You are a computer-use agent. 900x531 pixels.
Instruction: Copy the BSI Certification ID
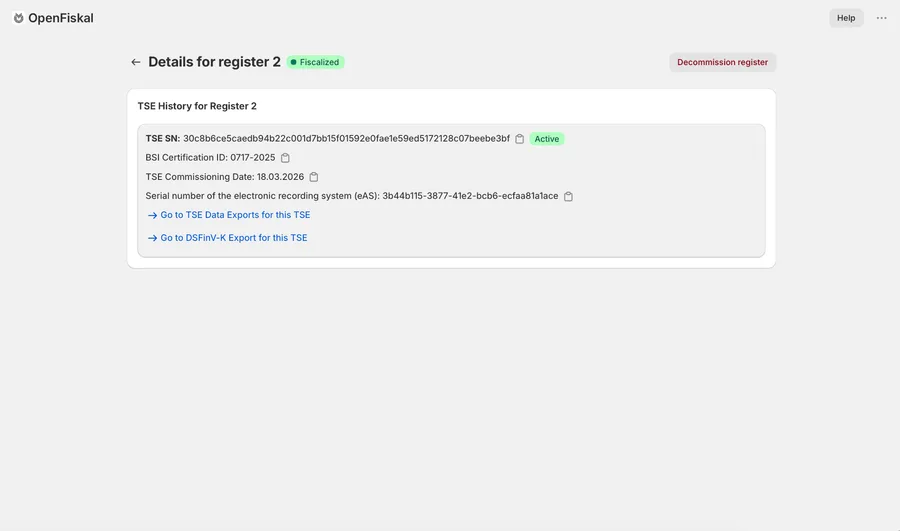pyautogui.click(x=285, y=158)
